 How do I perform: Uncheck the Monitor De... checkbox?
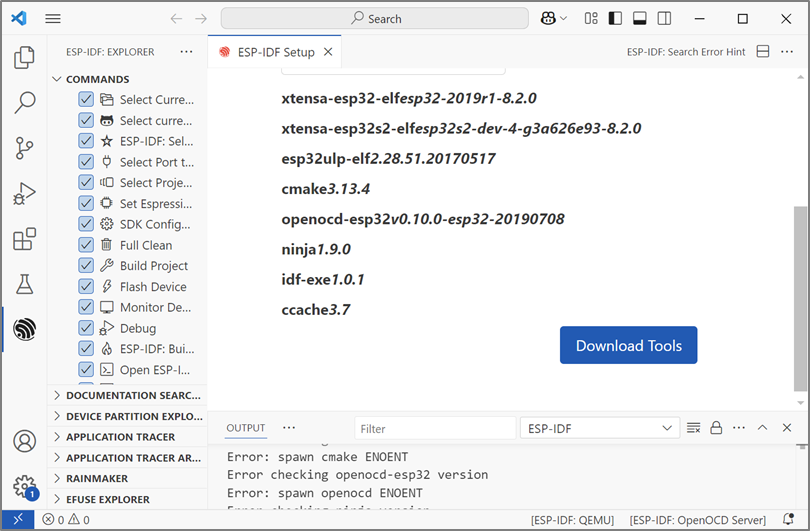(x=86, y=307)
